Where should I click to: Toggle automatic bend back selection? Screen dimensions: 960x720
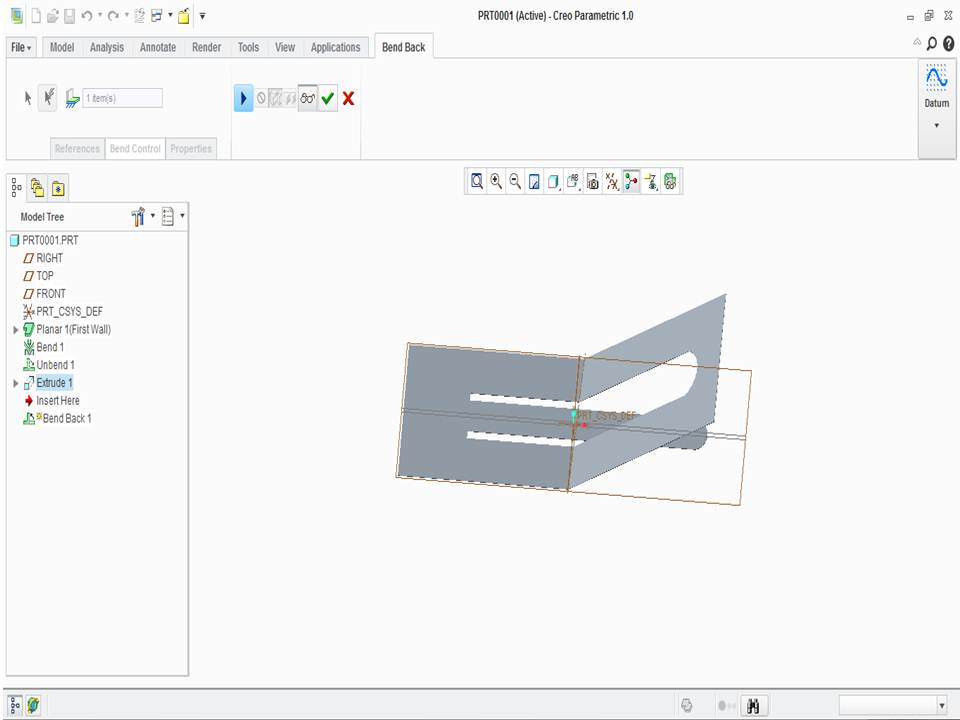[48, 98]
